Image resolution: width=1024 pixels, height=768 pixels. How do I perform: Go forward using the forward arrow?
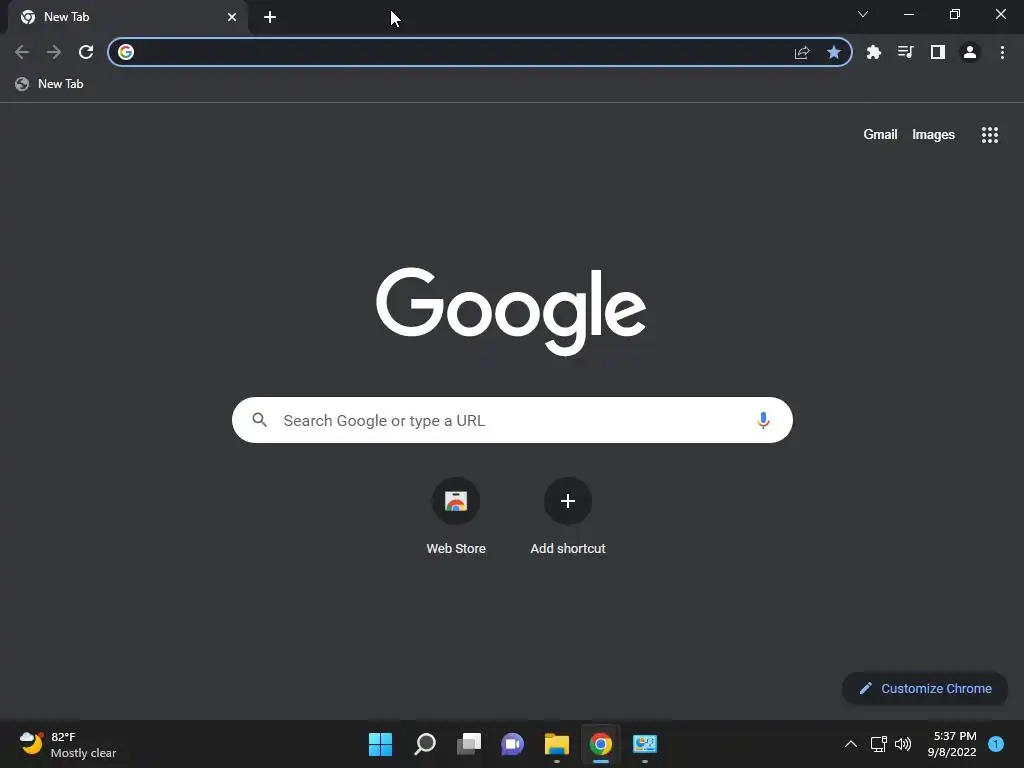tap(54, 52)
